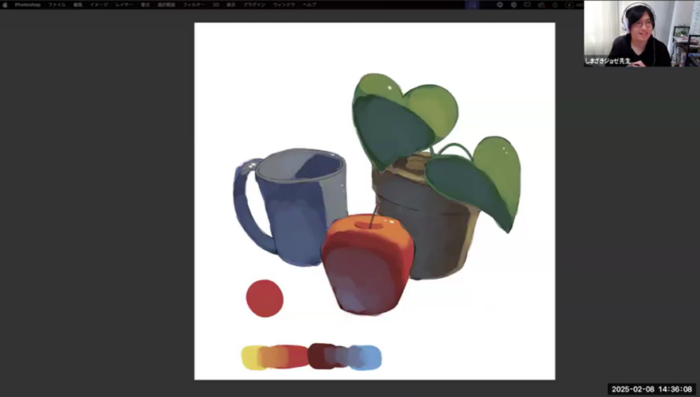Open the 選択範囲 menu
The width and height of the screenshot is (700, 397).
click(166, 5)
